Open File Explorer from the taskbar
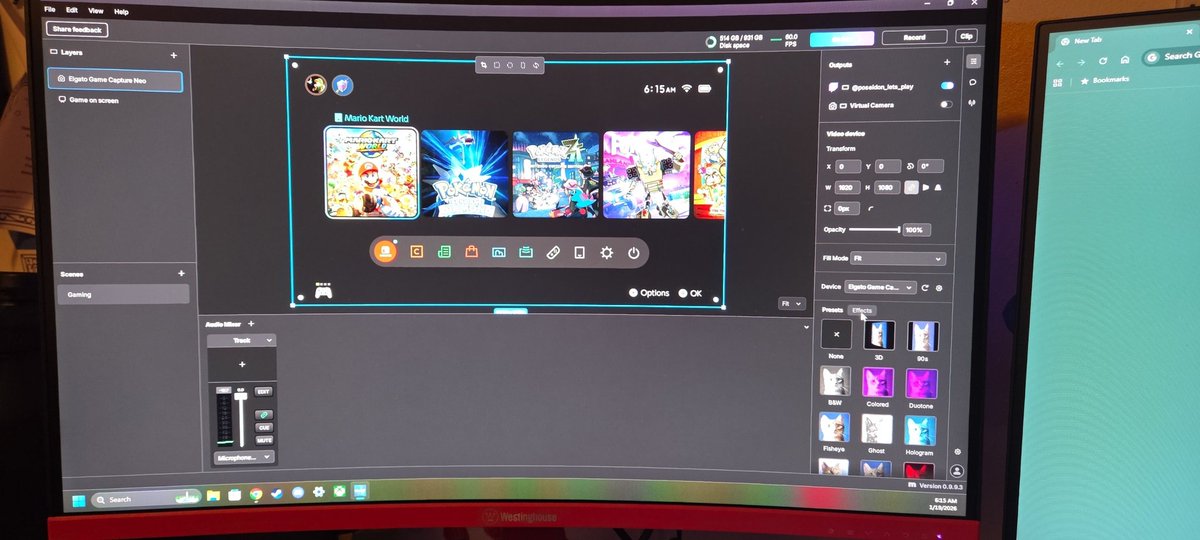The width and height of the screenshot is (1200, 540). click(214, 495)
